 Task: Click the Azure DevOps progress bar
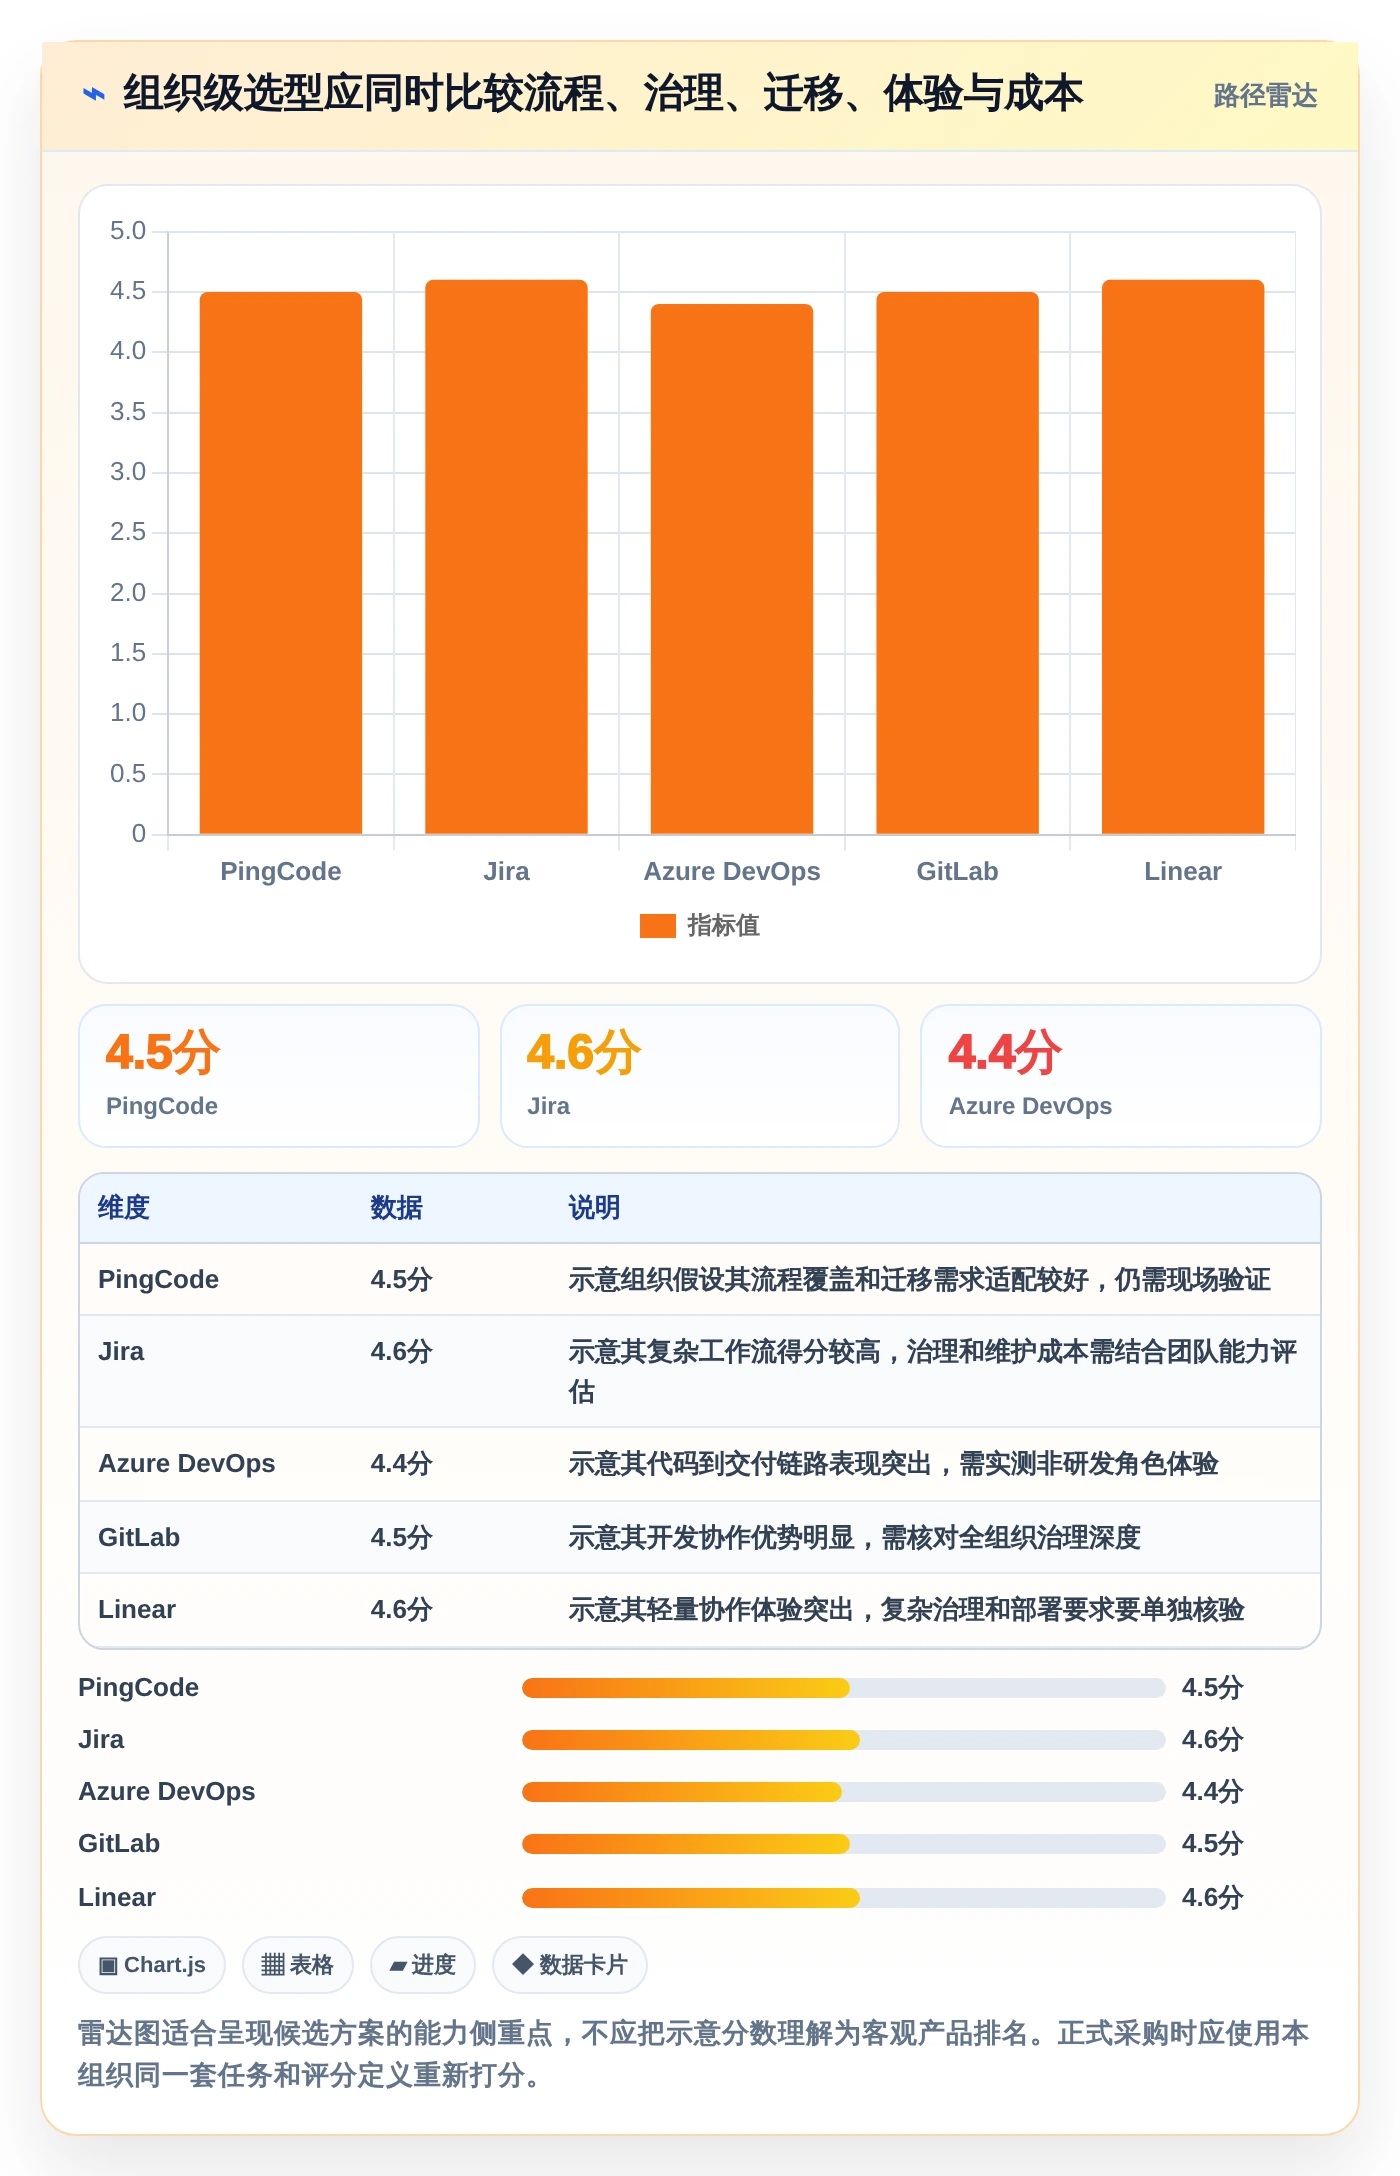[843, 1792]
